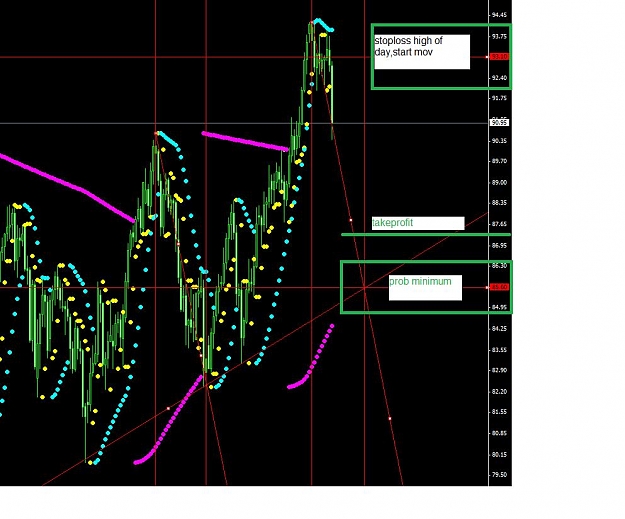The width and height of the screenshot is (625, 519).
Task: Select the 'stoploss high of day,start mov' text label
Action: coord(409,46)
